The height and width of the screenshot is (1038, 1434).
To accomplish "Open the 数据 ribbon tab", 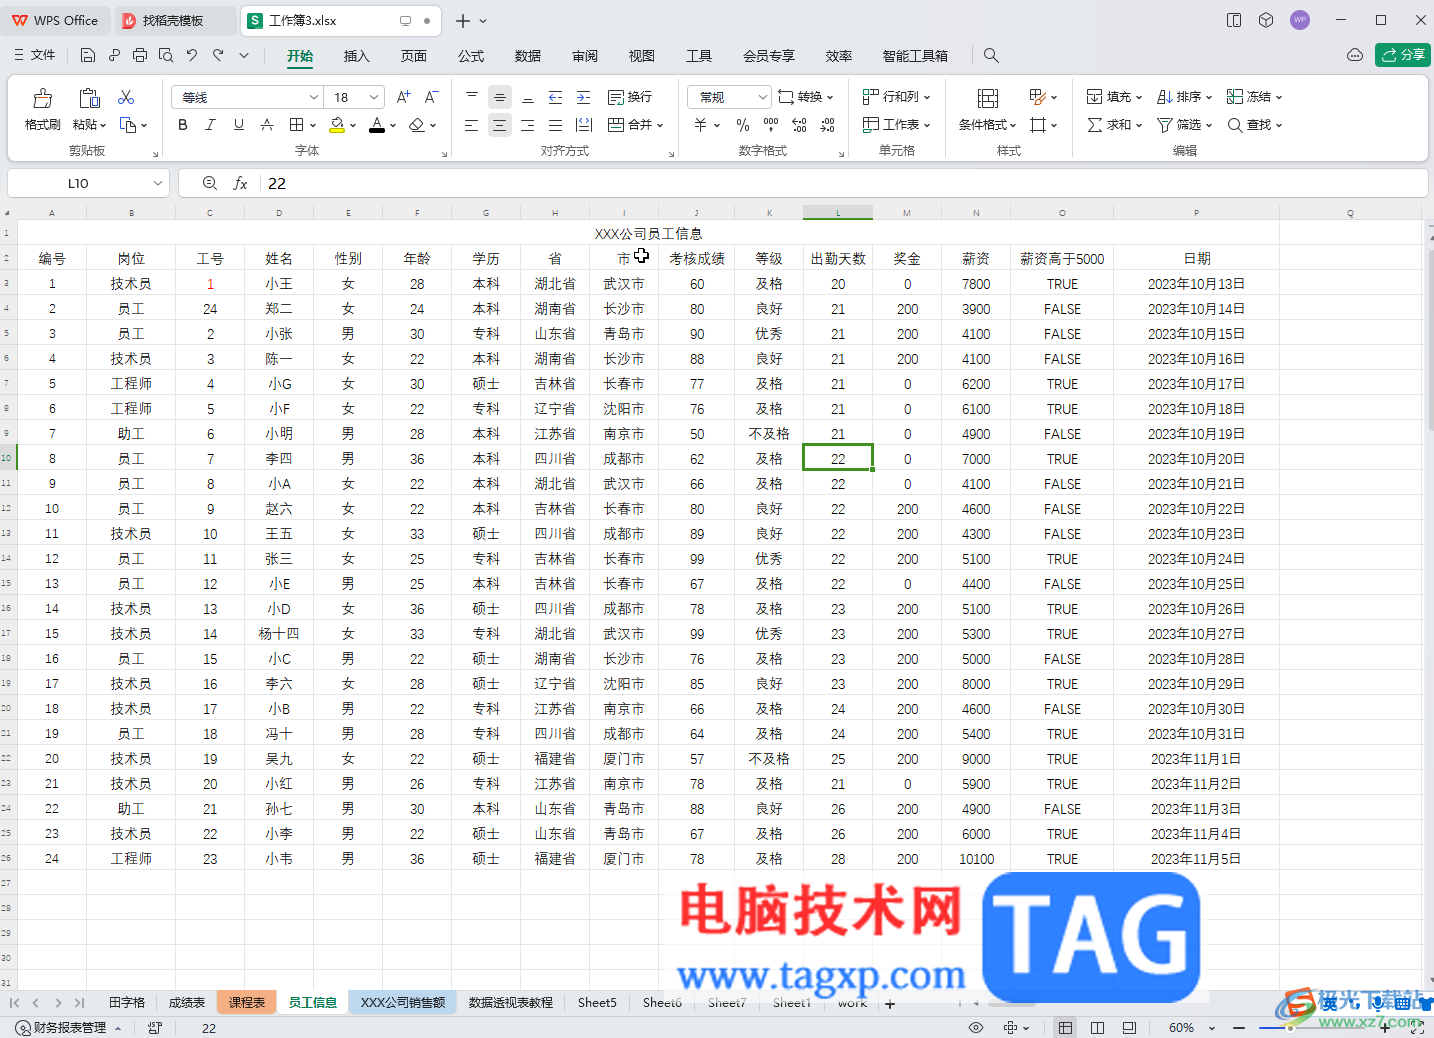I will coord(528,56).
